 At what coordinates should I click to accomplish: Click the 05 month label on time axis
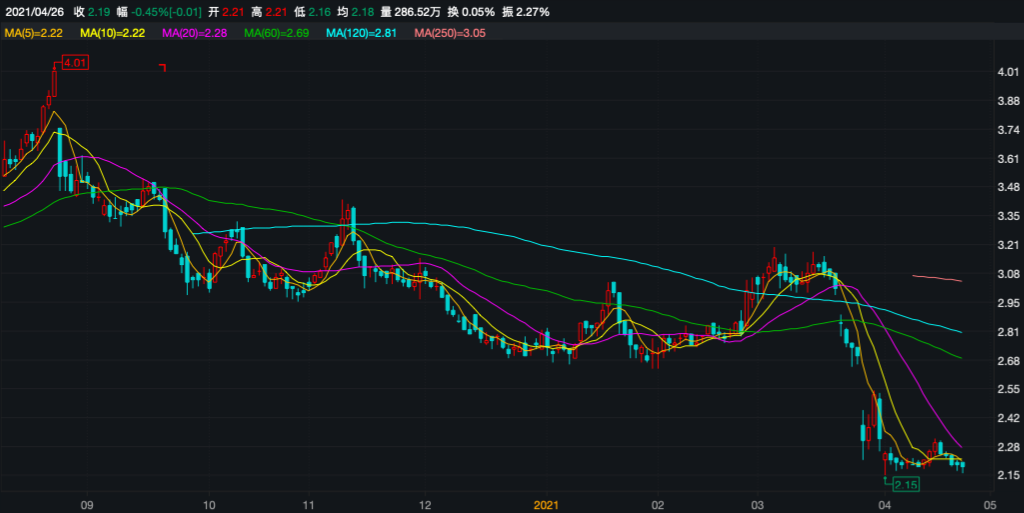(x=990, y=505)
